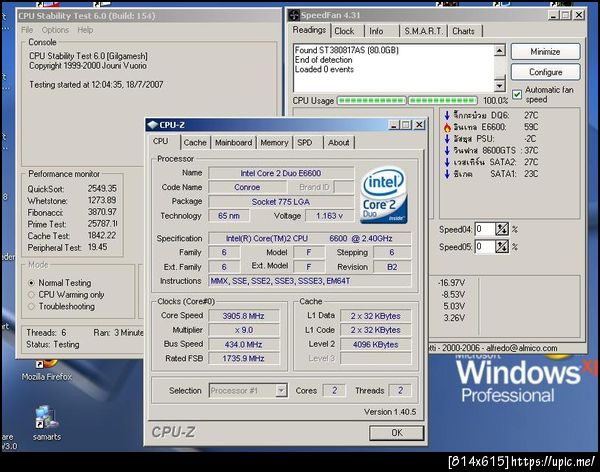Click the Minimize button in SpeedFan panel
Image resolution: width=600 pixels, height=472 pixels.
pyautogui.click(x=545, y=52)
